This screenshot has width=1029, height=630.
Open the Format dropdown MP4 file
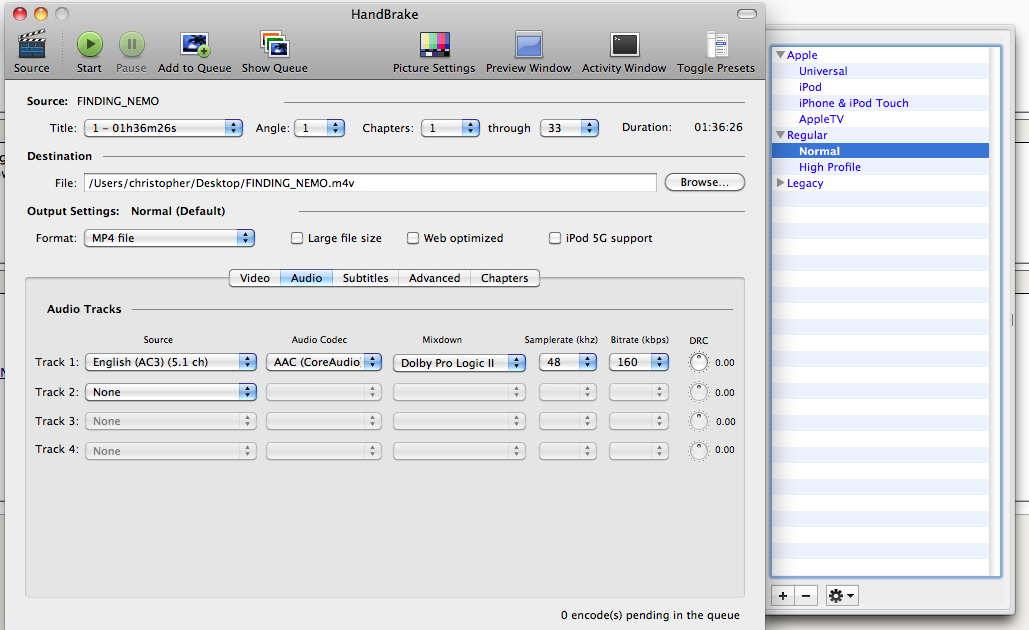pos(169,238)
